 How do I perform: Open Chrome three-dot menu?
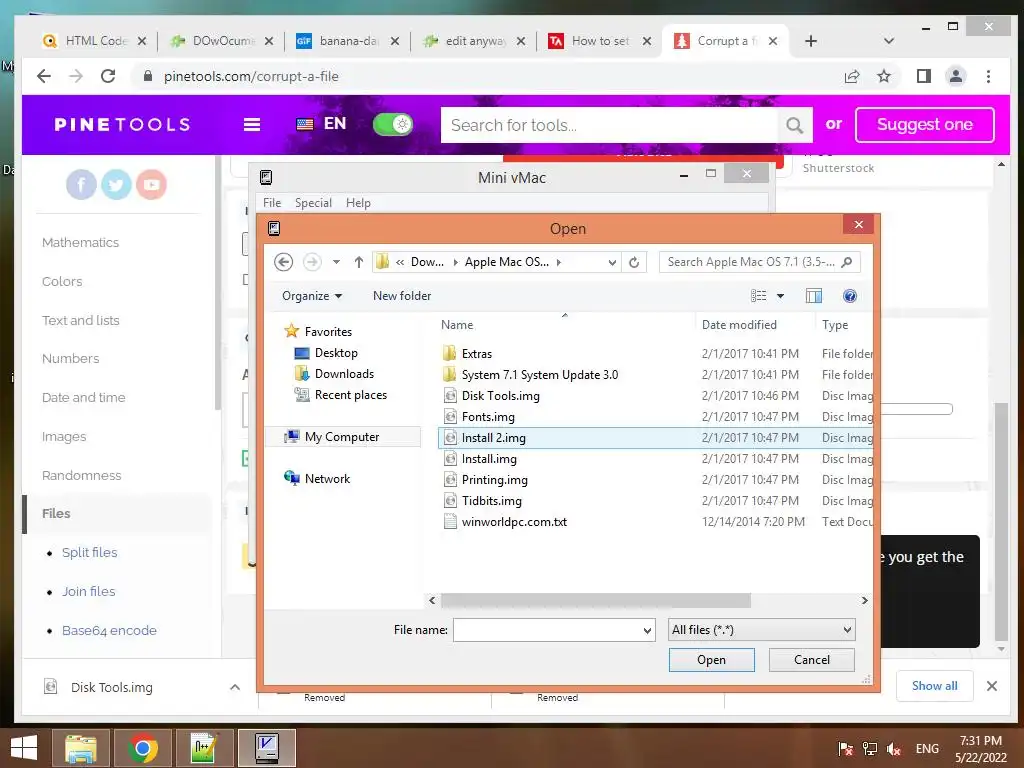click(x=988, y=76)
